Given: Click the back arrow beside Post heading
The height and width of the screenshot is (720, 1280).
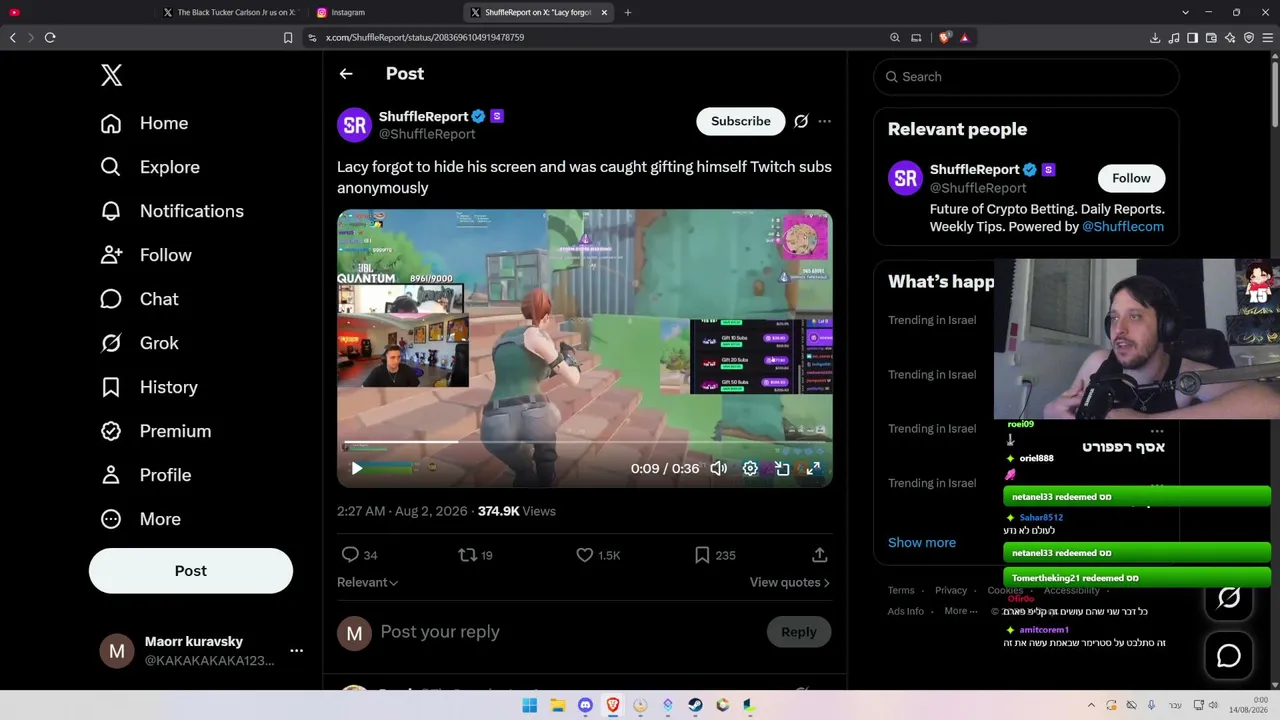Looking at the screenshot, I should (346, 74).
